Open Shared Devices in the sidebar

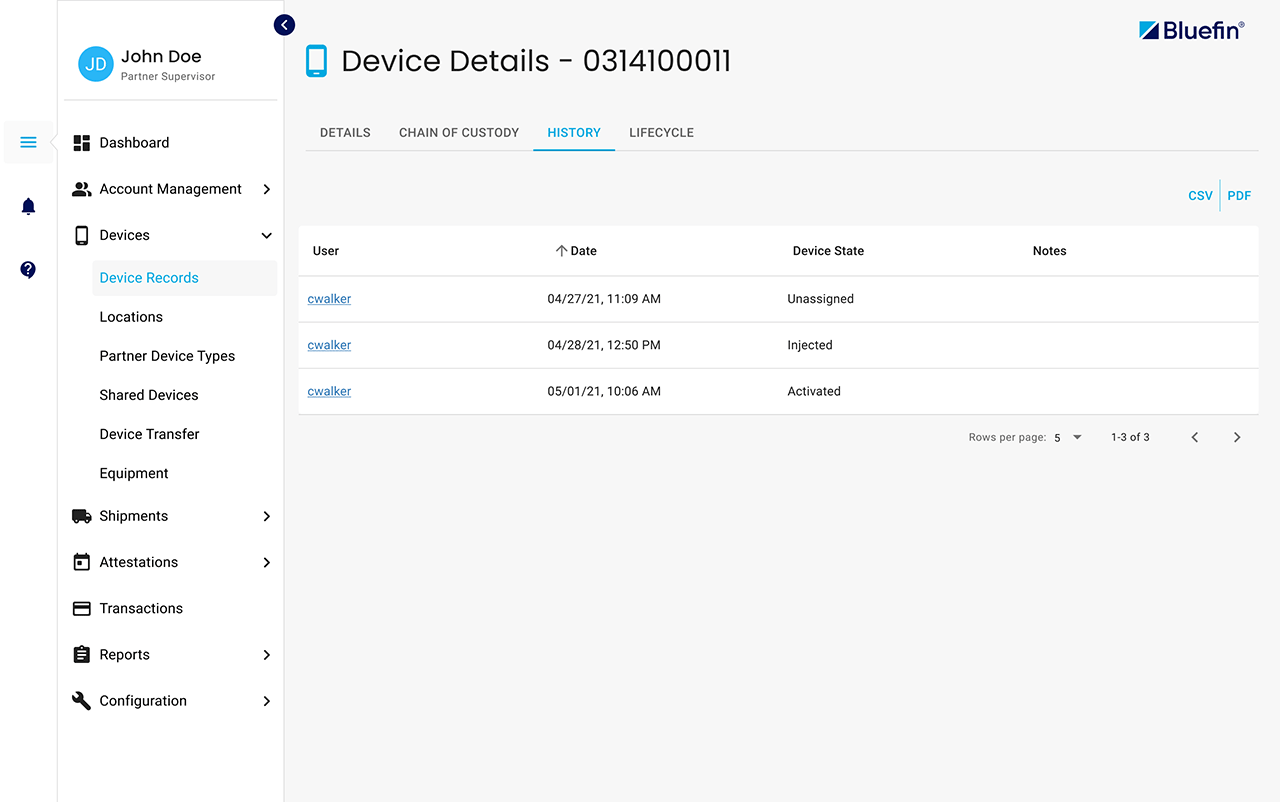pyautogui.click(x=149, y=395)
